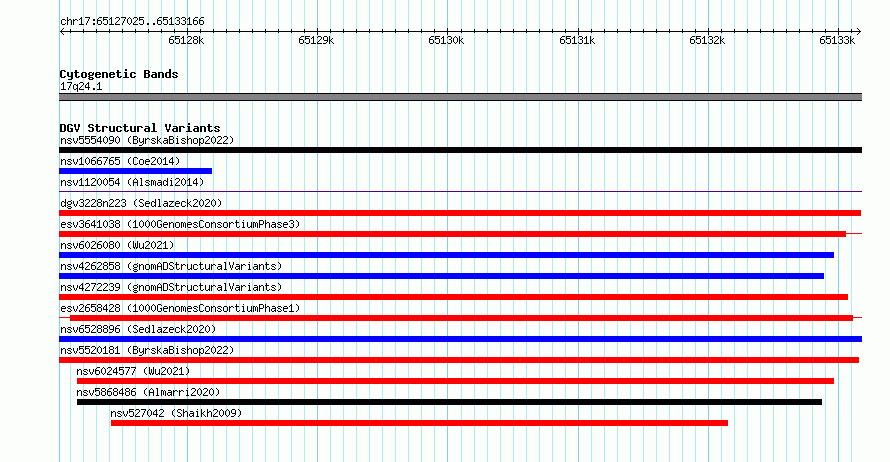Click the 65128k ruler position
This screenshot has height=462, width=890.
[186, 40]
